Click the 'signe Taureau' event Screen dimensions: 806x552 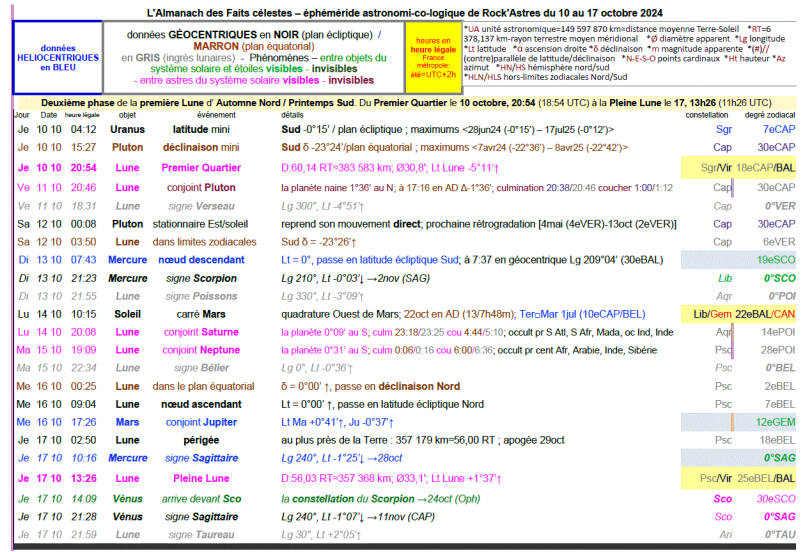(202, 535)
